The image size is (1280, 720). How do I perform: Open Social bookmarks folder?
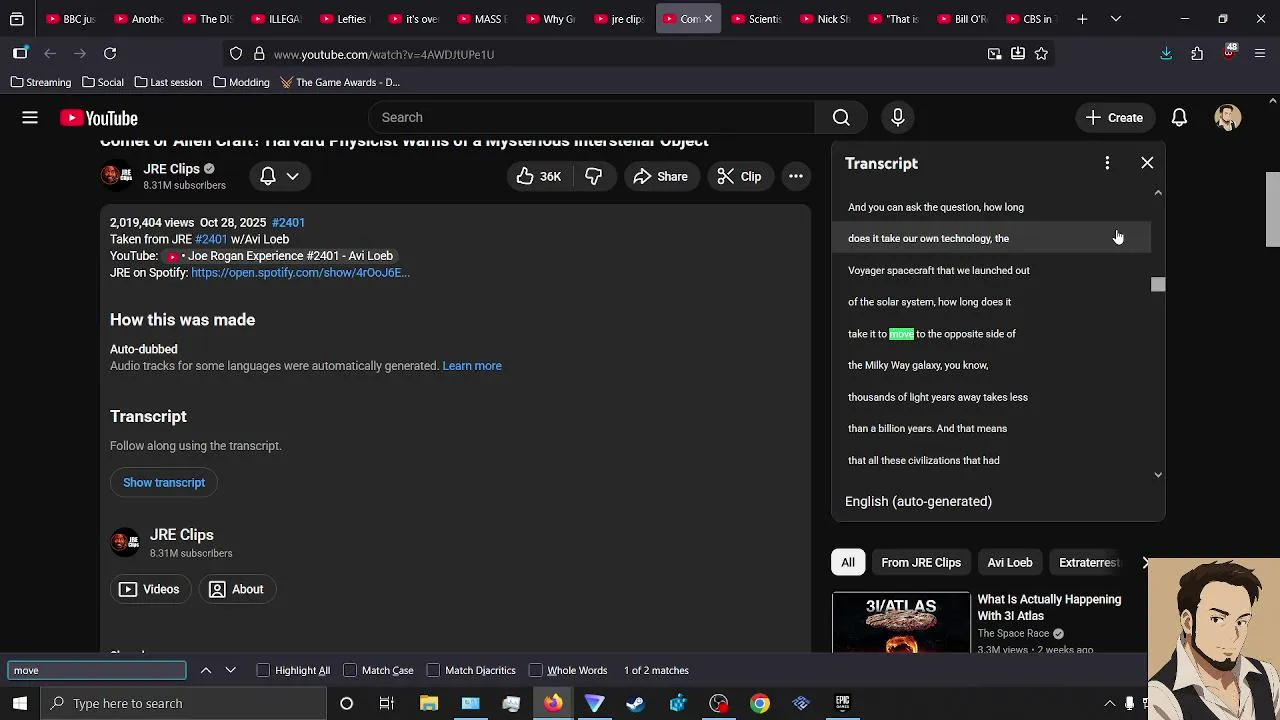coord(103,82)
